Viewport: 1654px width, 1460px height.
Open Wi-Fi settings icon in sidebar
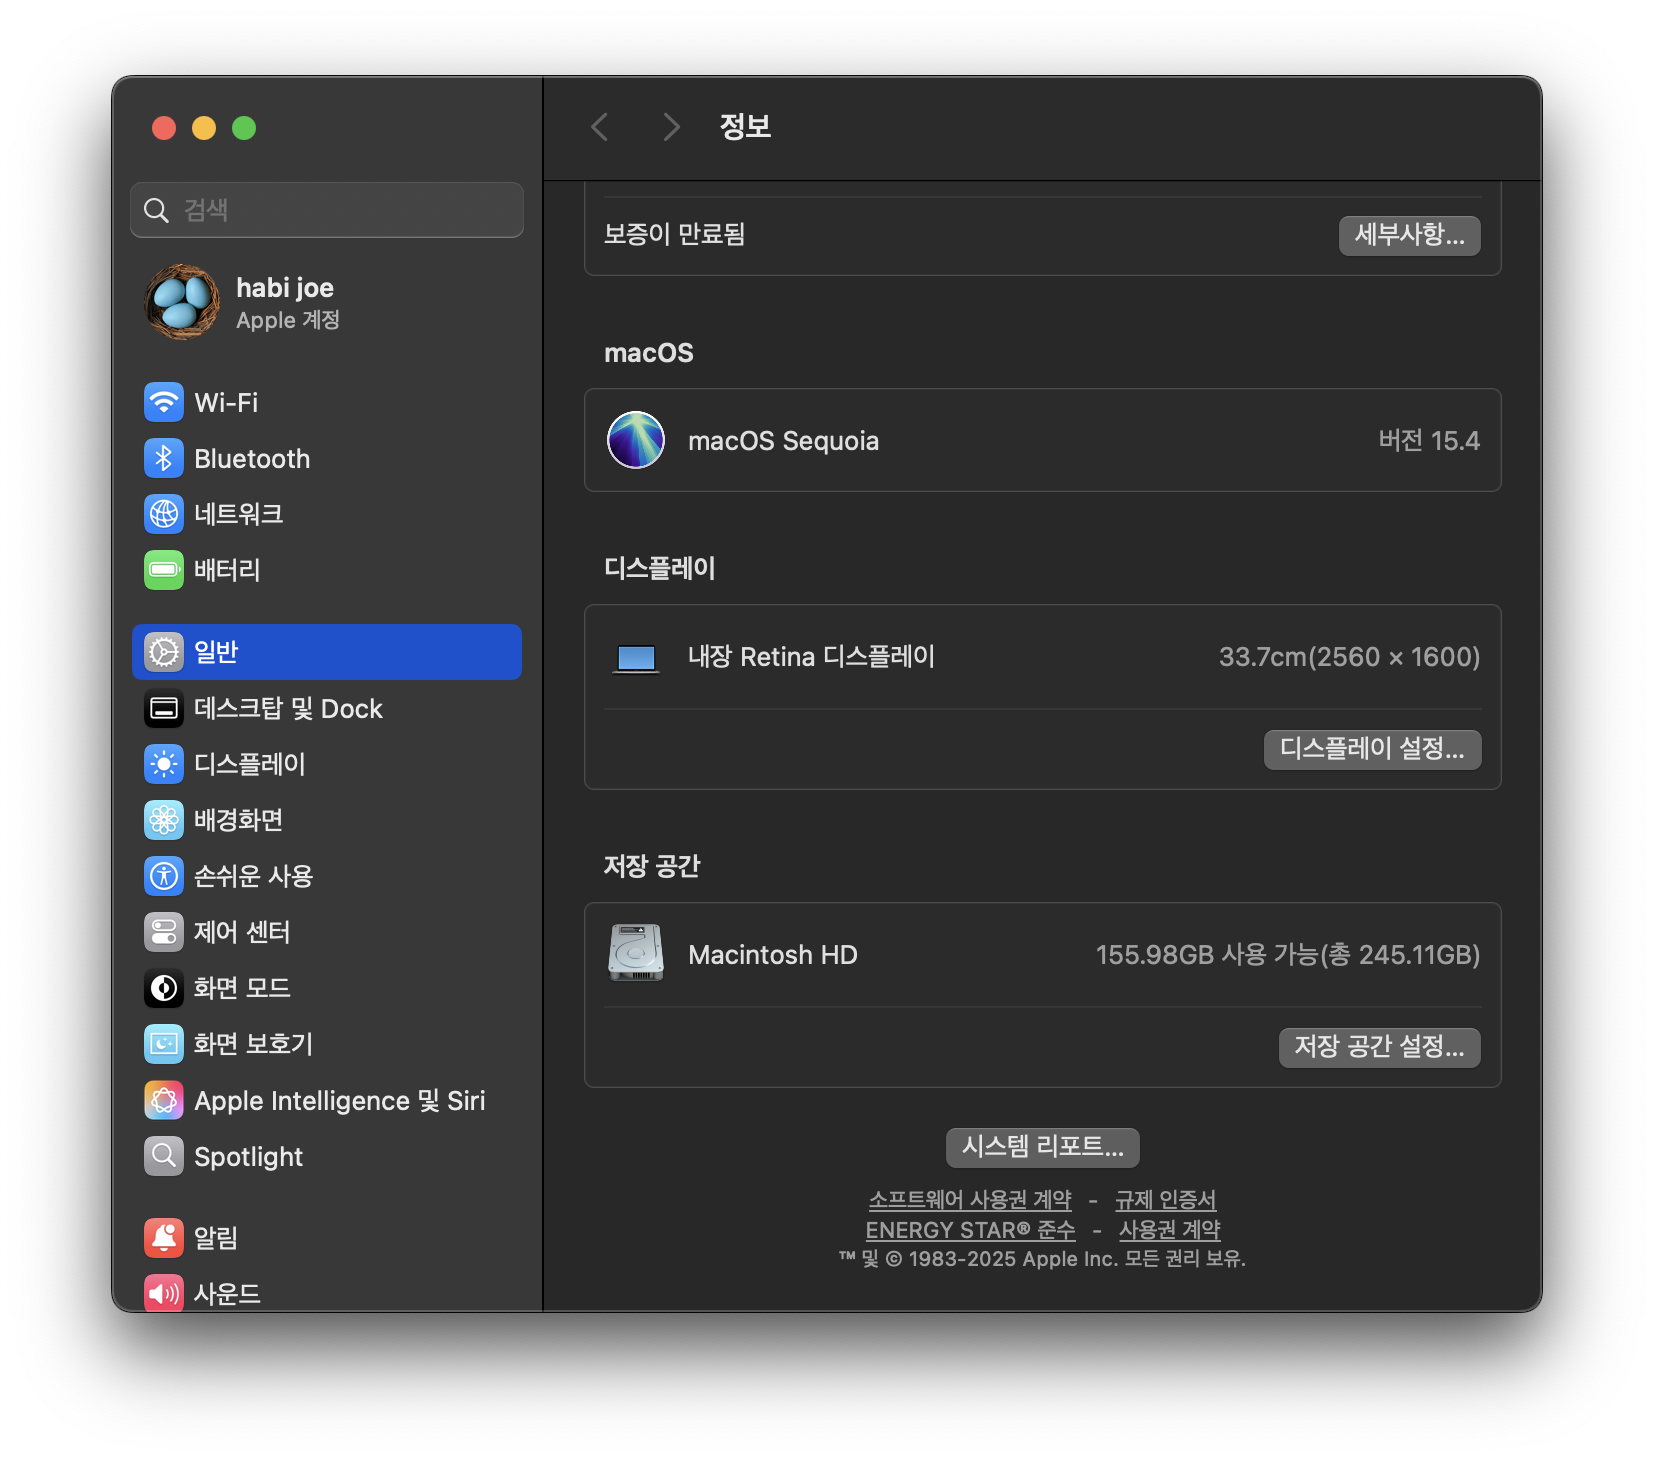tap(164, 403)
